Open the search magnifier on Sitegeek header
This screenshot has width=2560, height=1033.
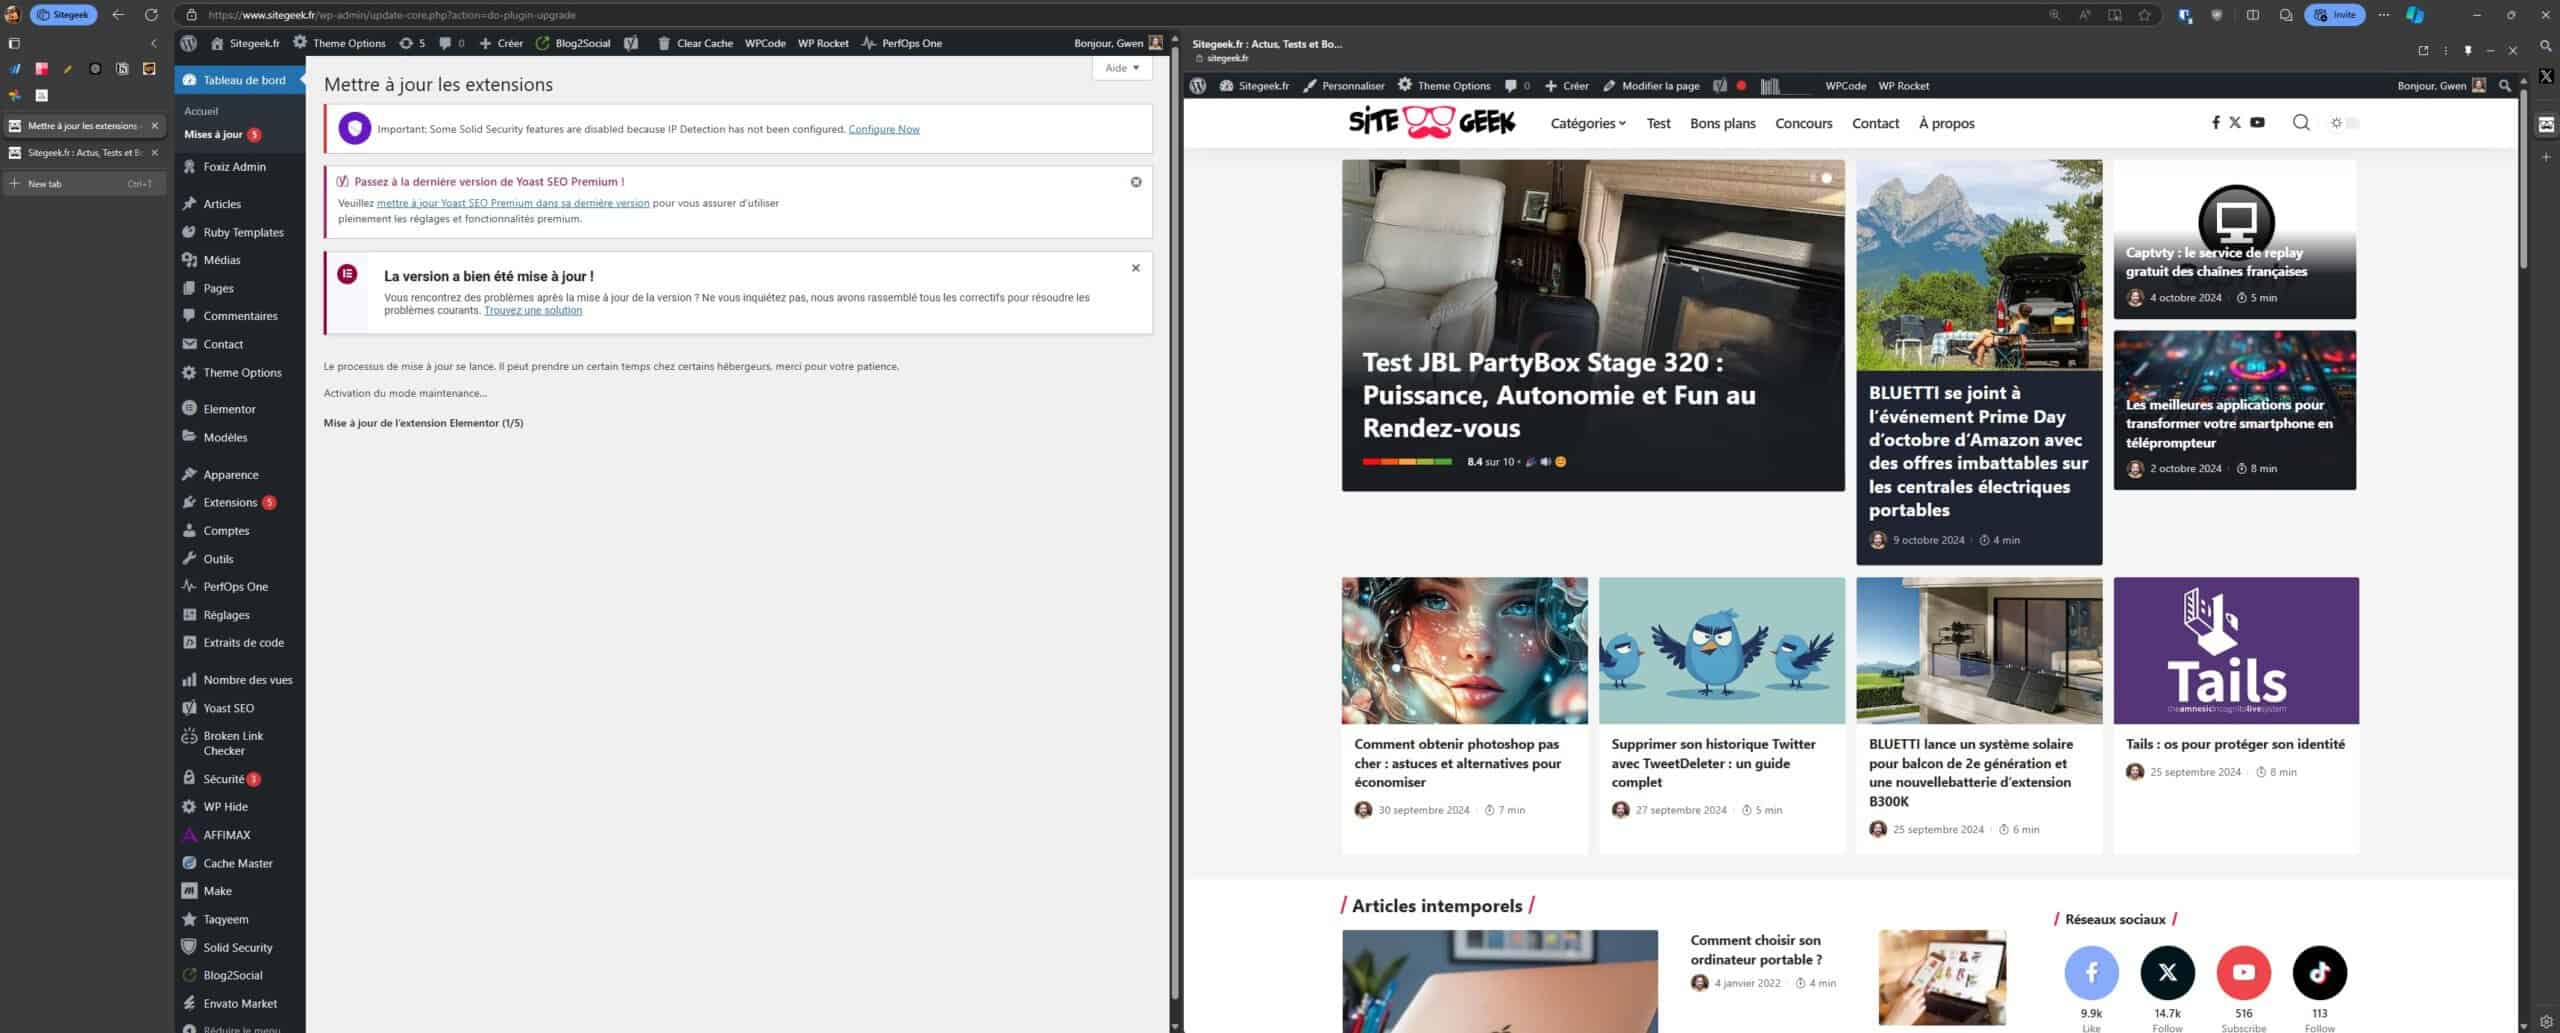2301,123
